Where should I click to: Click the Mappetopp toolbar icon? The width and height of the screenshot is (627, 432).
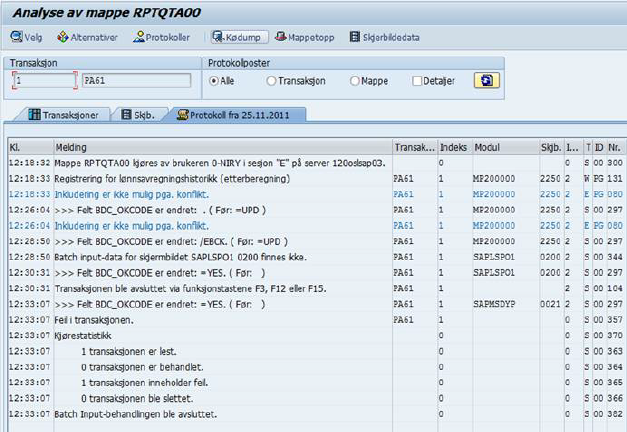305,37
